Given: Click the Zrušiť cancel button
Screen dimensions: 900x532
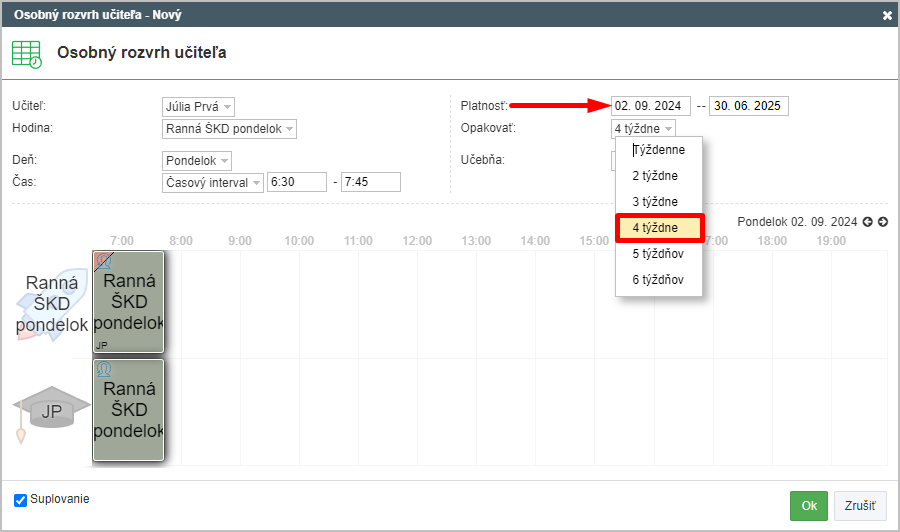Looking at the screenshot, I should [860, 506].
